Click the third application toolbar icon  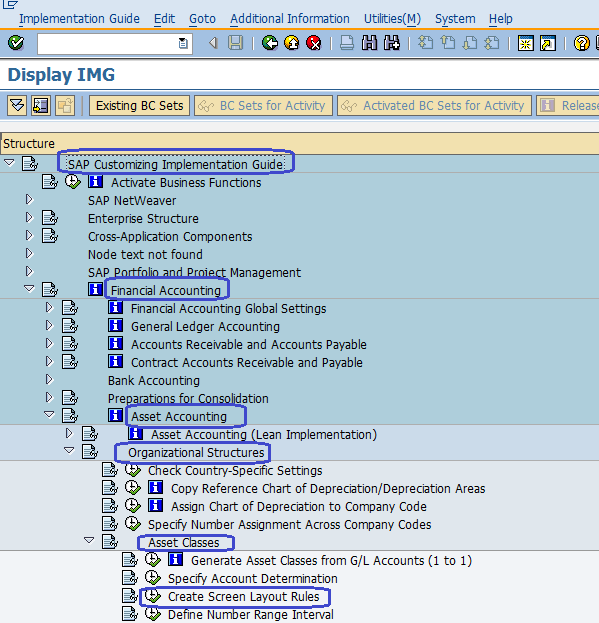[65, 106]
